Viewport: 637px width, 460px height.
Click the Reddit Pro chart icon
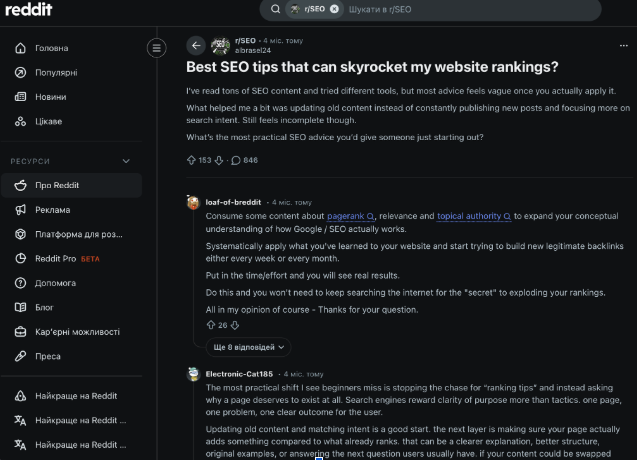(x=20, y=258)
